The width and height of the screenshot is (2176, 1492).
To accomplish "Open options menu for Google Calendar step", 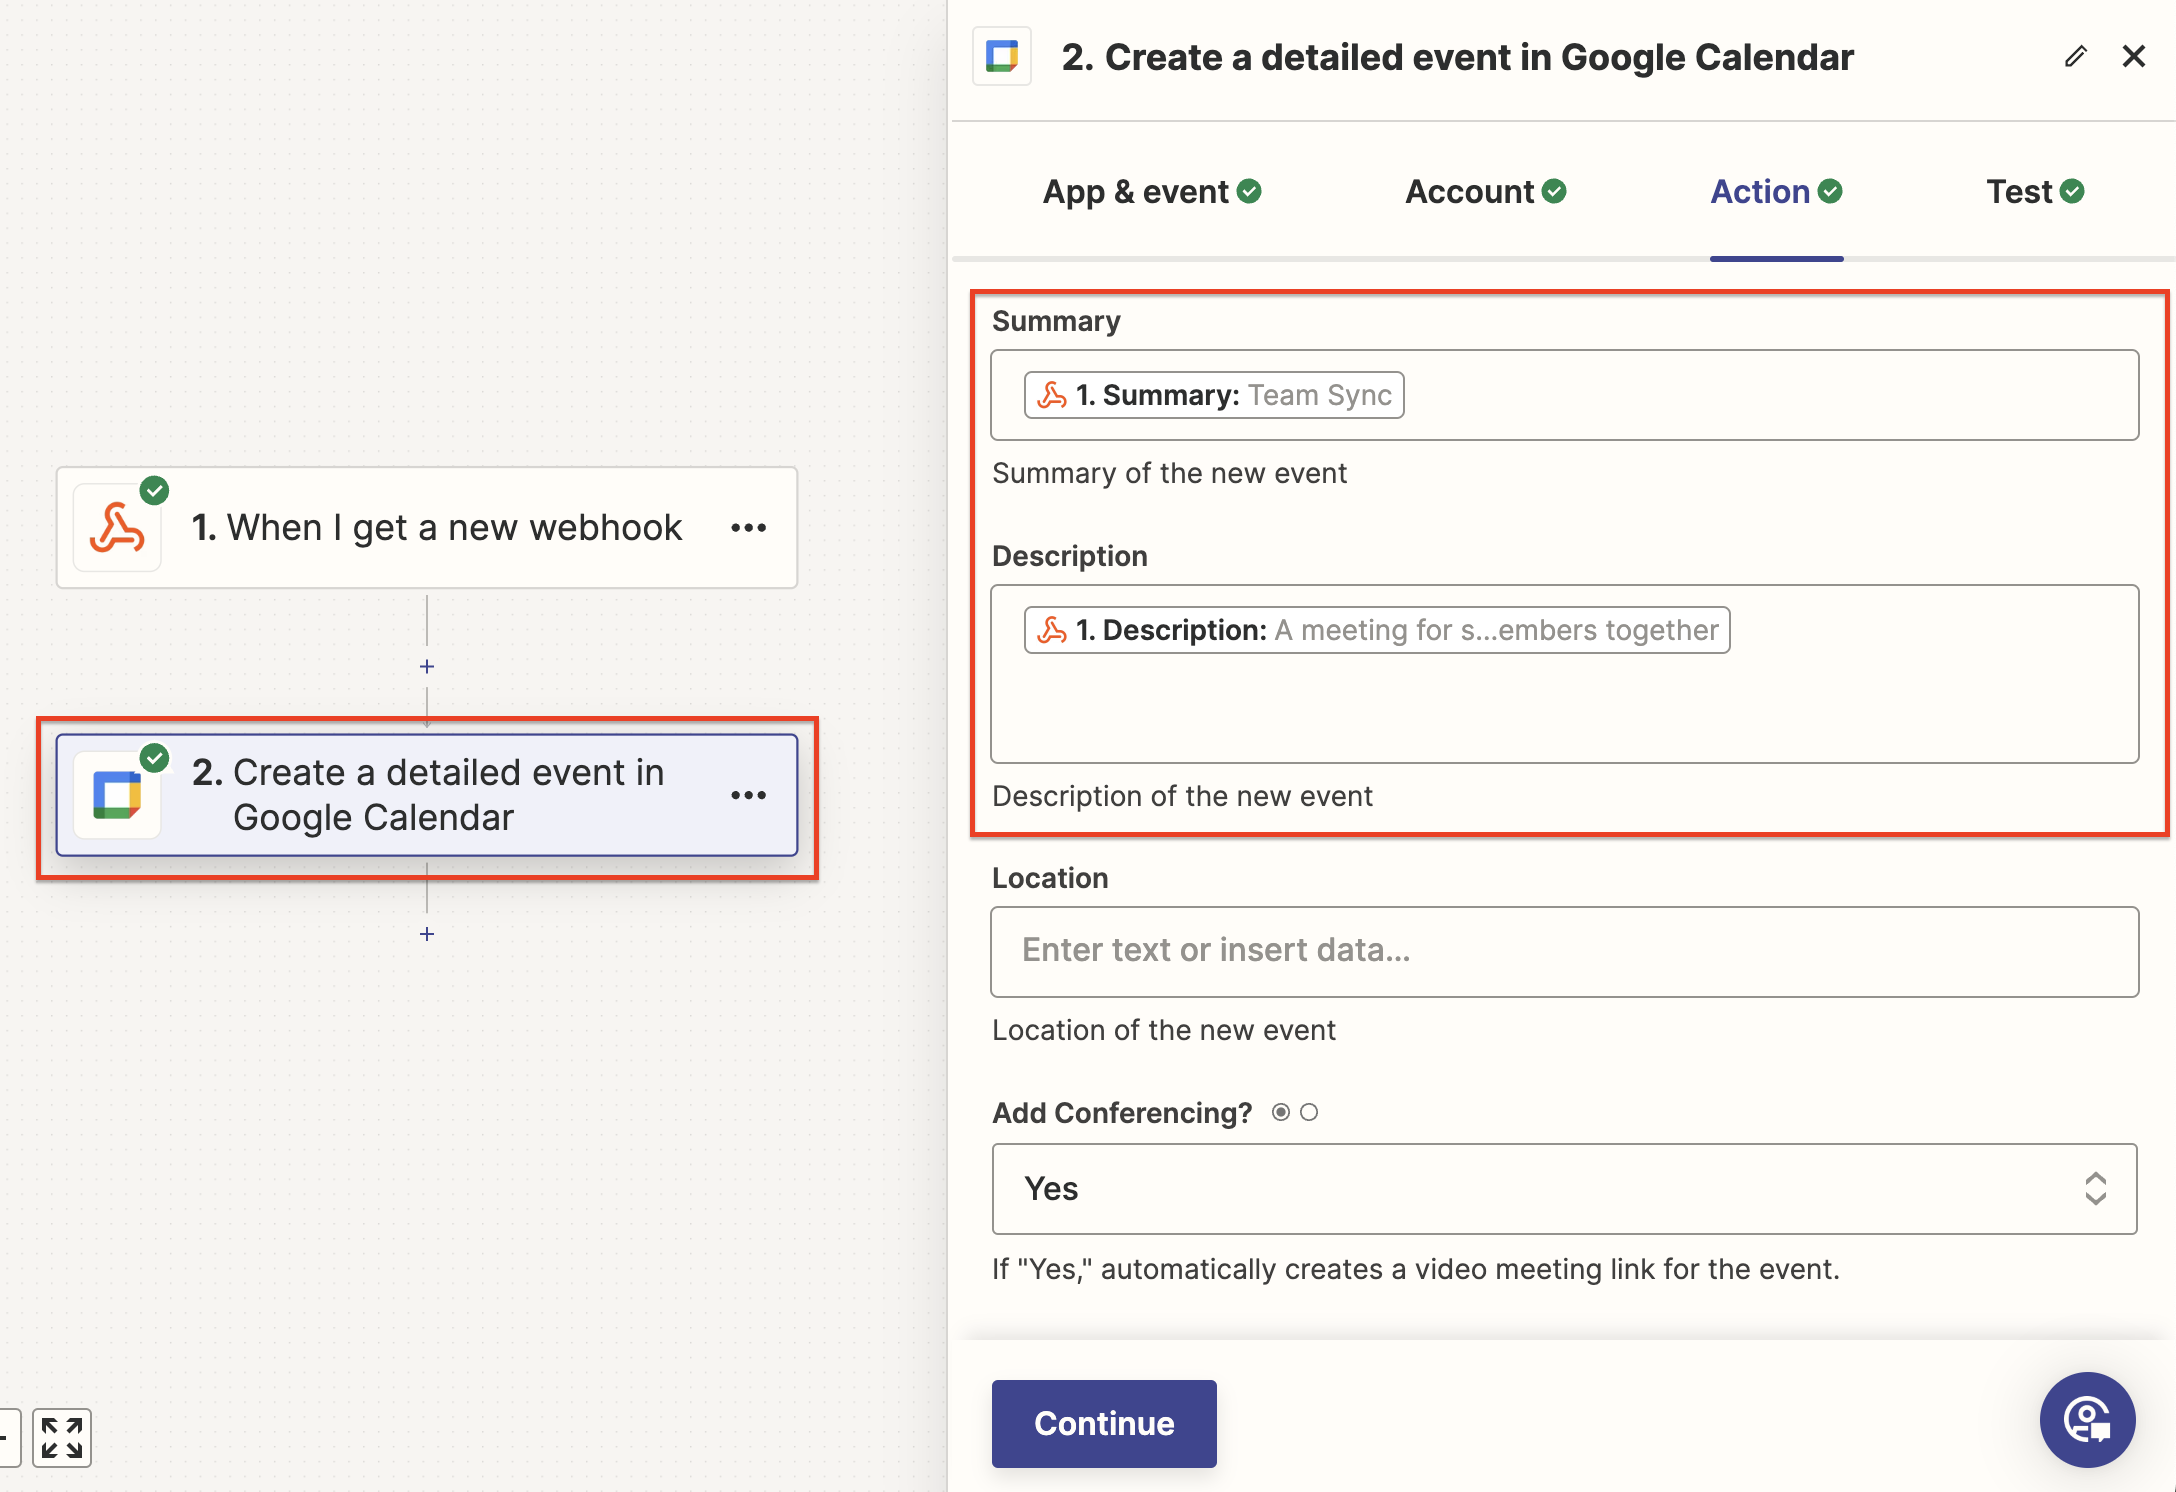I will pos(749,795).
